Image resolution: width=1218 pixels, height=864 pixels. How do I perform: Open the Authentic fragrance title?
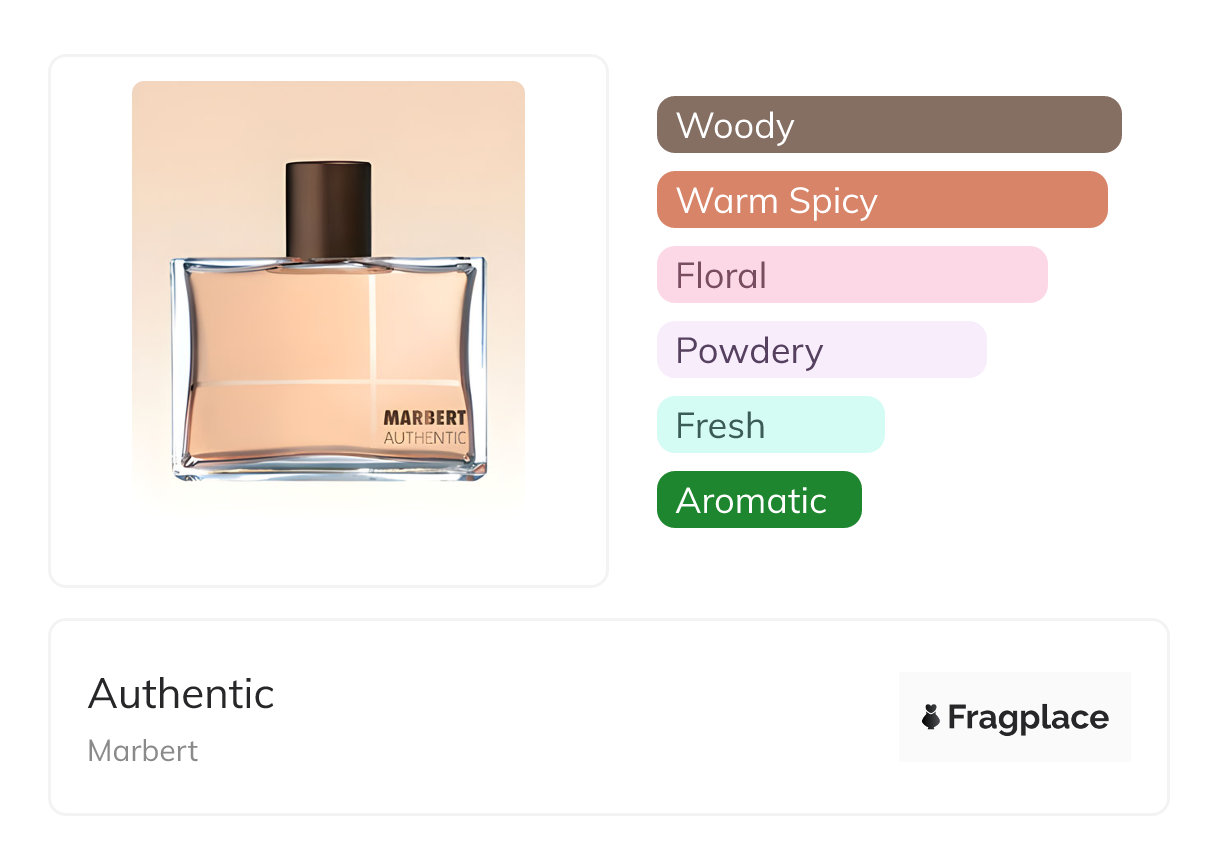click(181, 694)
